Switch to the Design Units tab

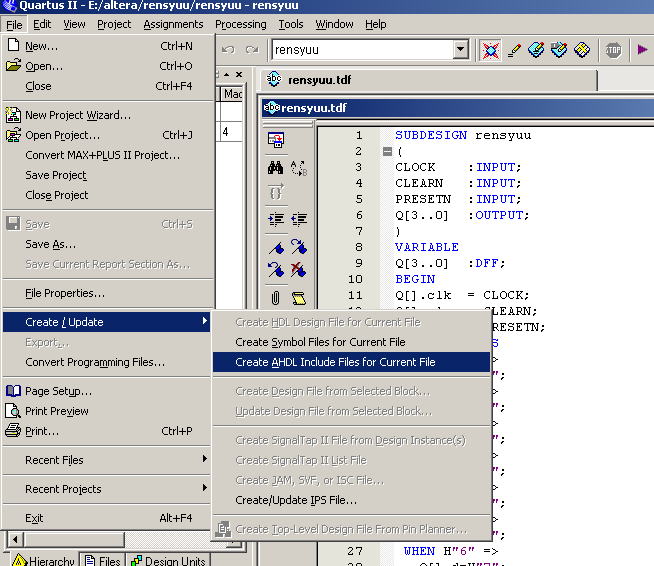[168, 560]
